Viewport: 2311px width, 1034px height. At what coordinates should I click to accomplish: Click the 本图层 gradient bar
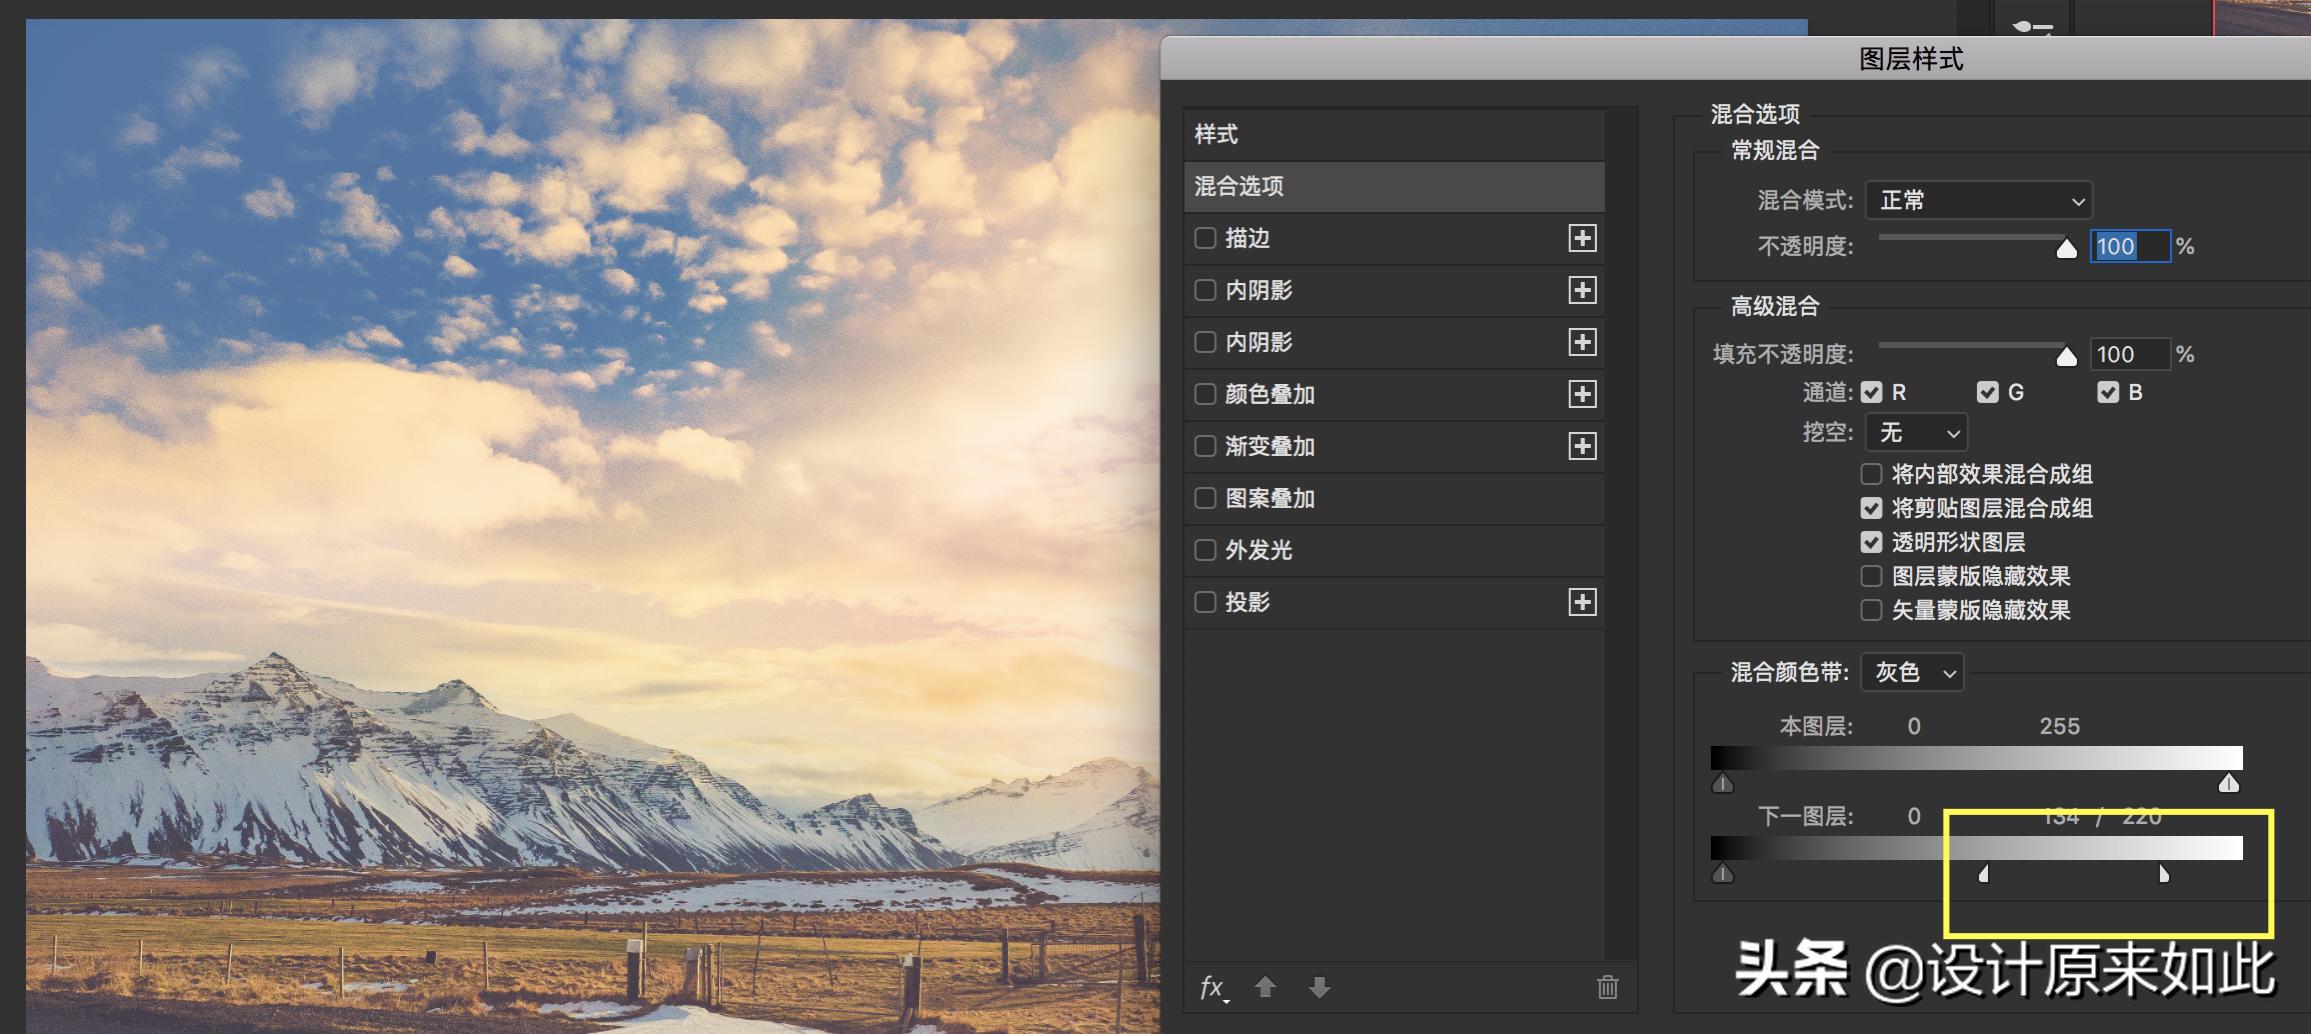1977,758
